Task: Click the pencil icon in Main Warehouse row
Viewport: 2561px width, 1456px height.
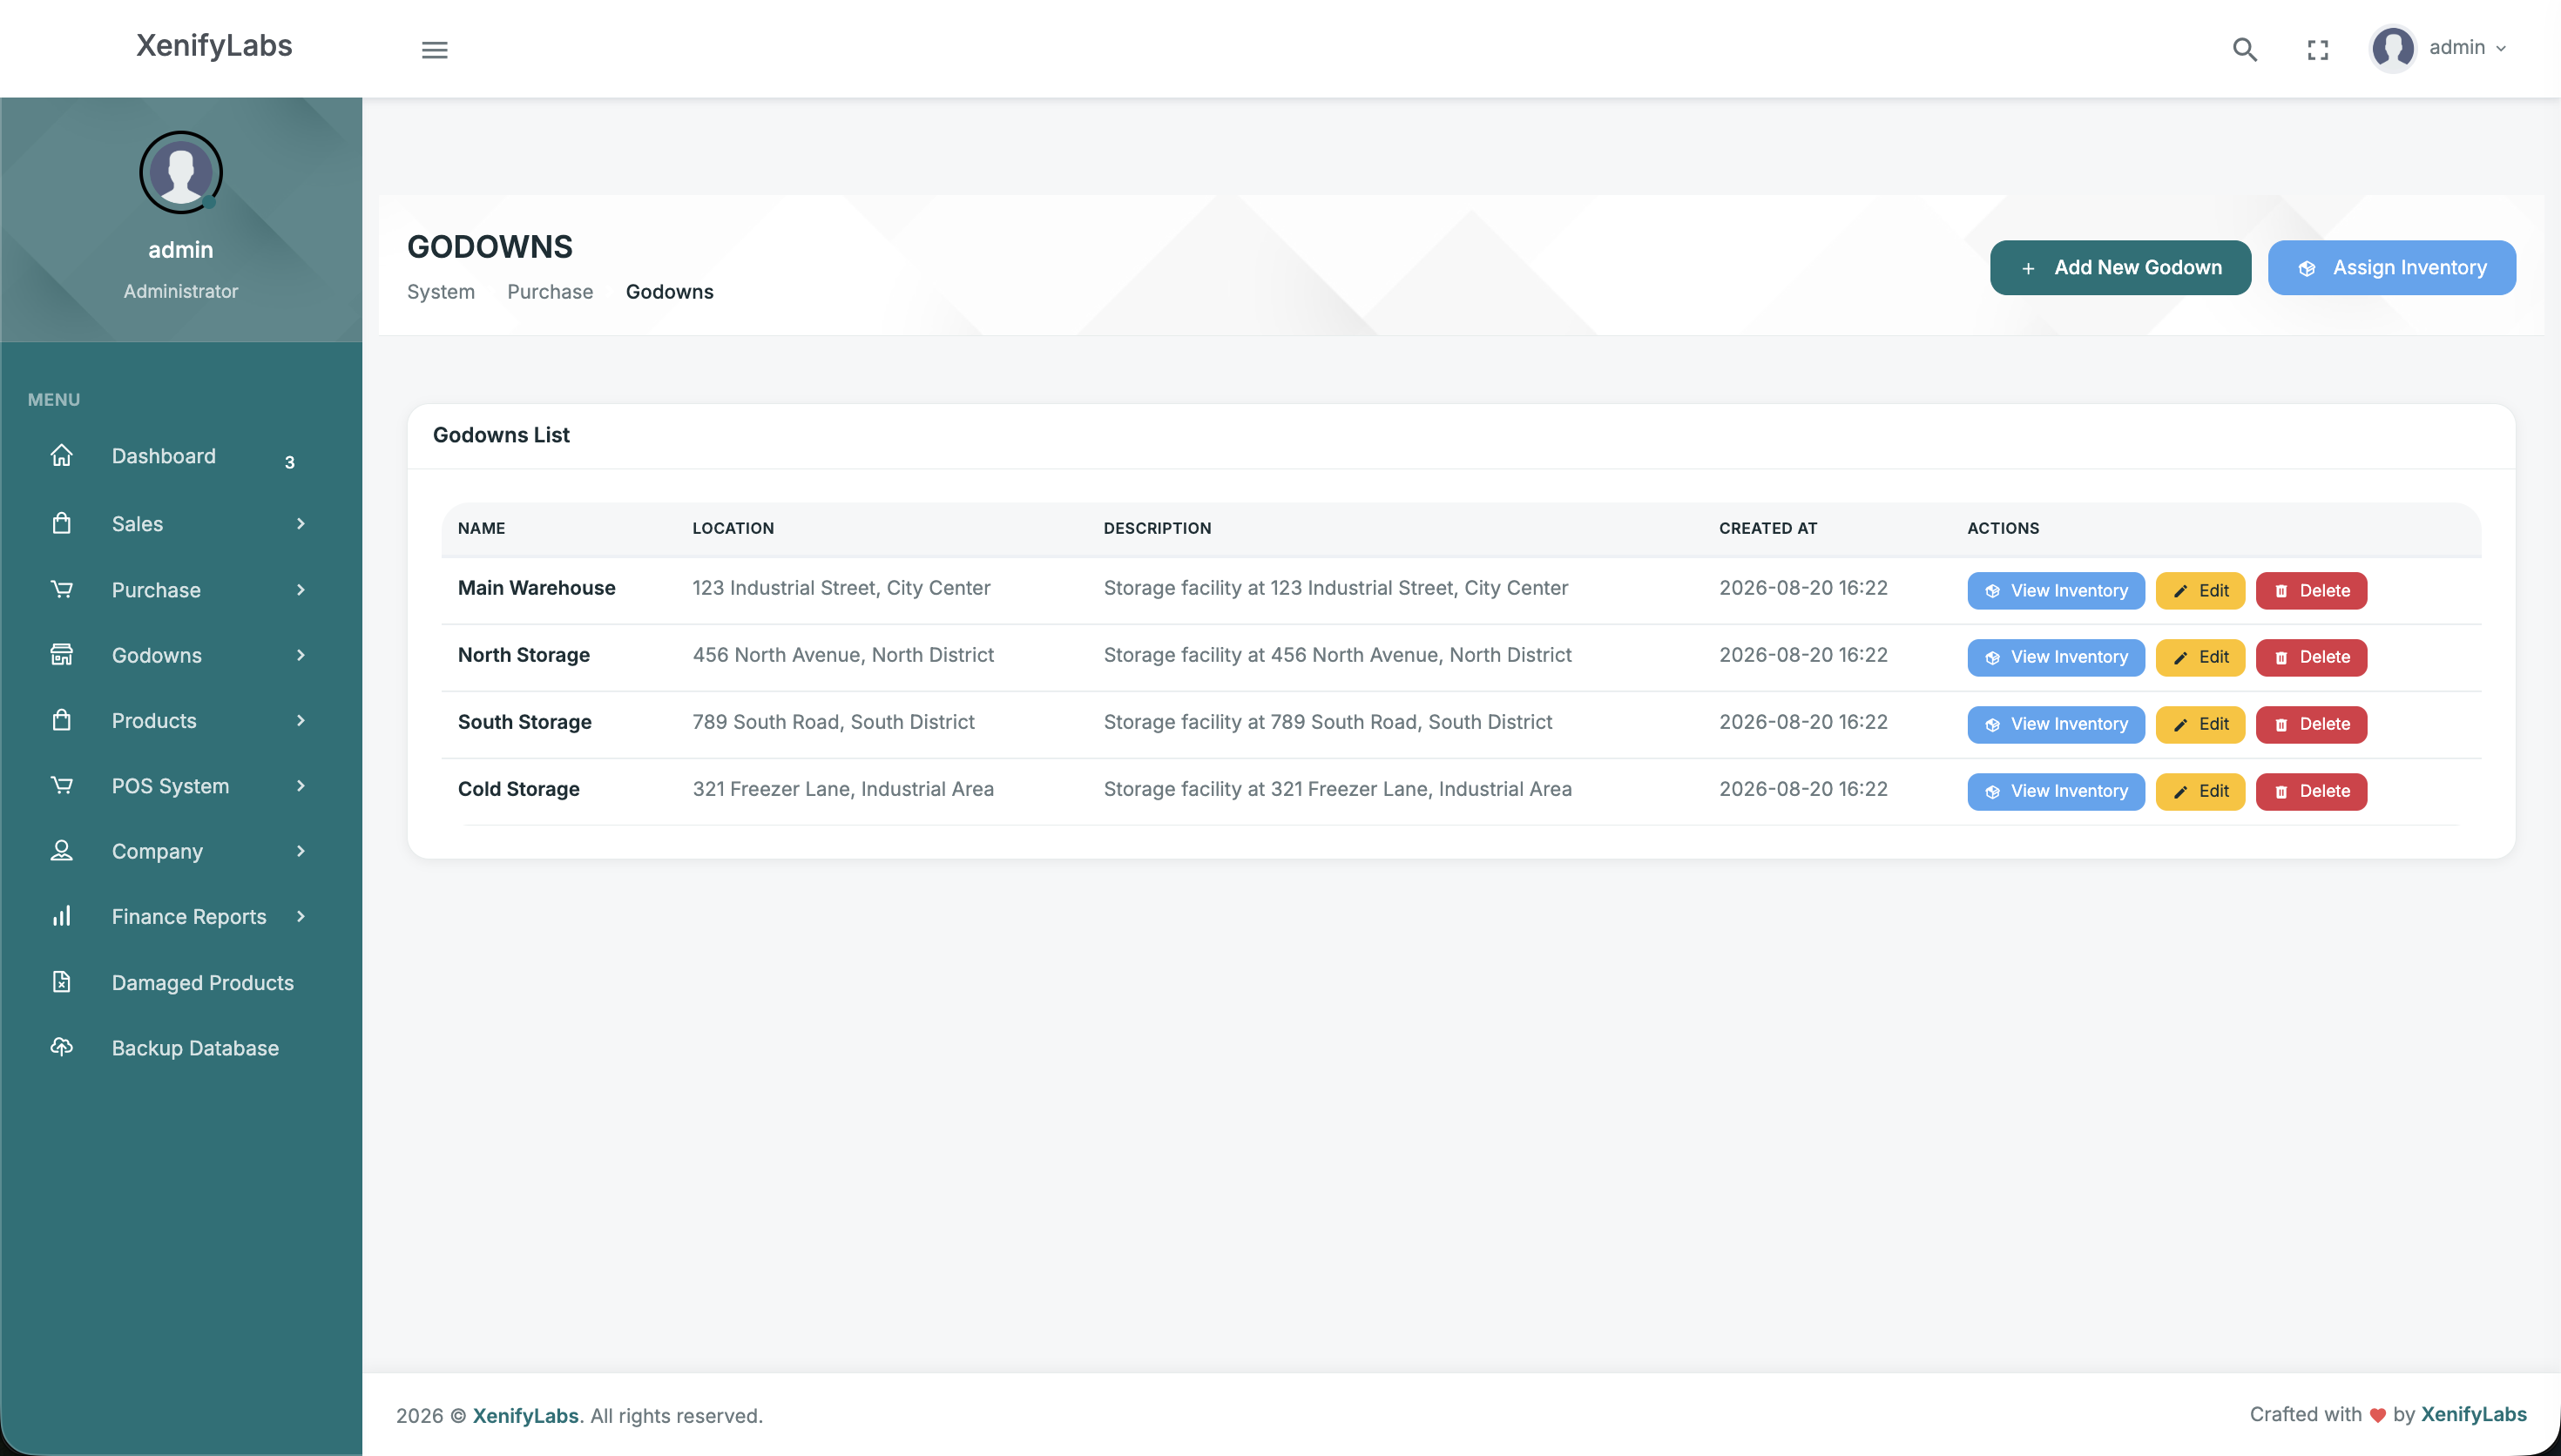Action: pos(2180,591)
